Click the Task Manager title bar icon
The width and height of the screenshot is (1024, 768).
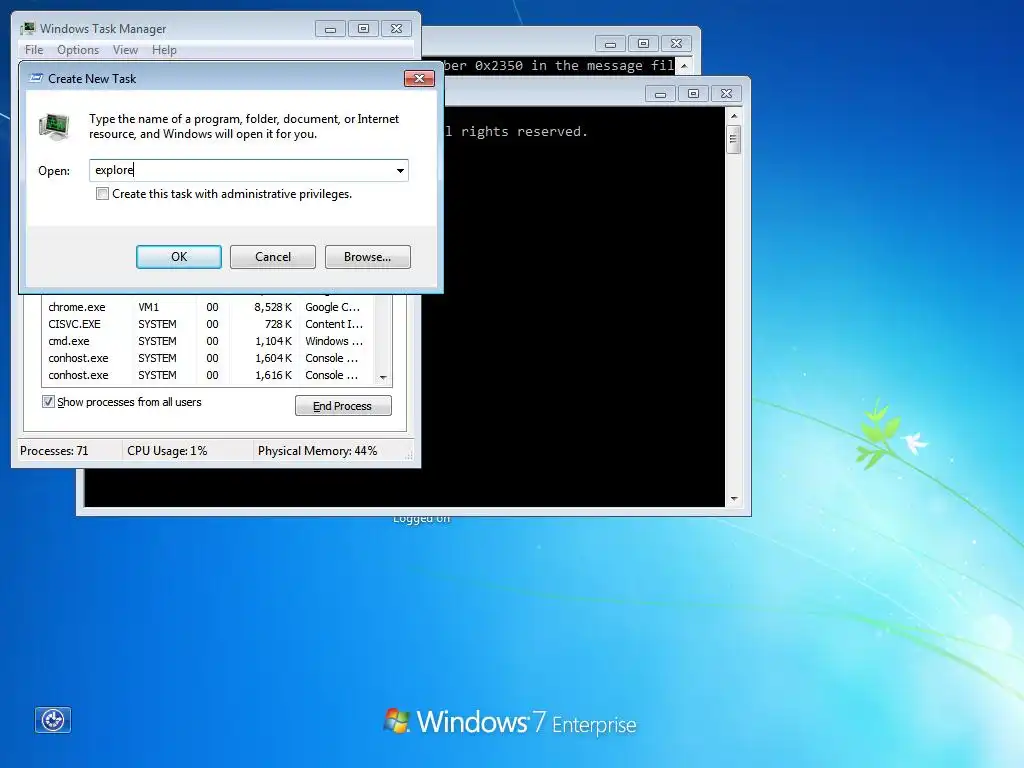pyautogui.click(x=27, y=28)
